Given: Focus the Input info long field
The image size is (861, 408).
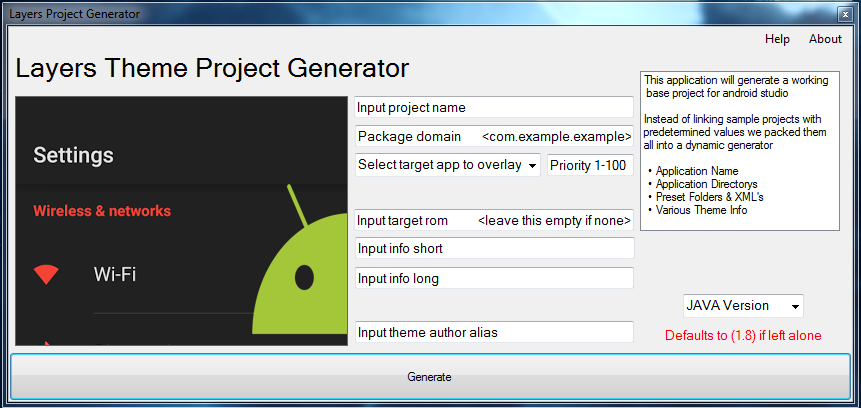Looking at the screenshot, I should pyautogui.click(x=494, y=278).
